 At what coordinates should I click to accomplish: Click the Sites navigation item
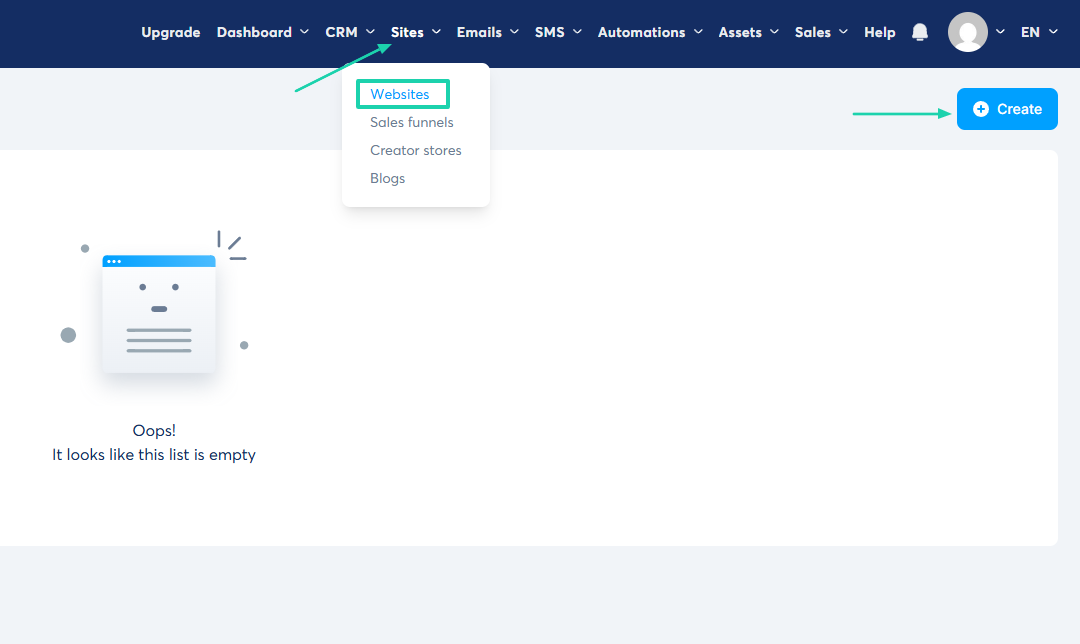pyautogui.click(x=407, y=32)
